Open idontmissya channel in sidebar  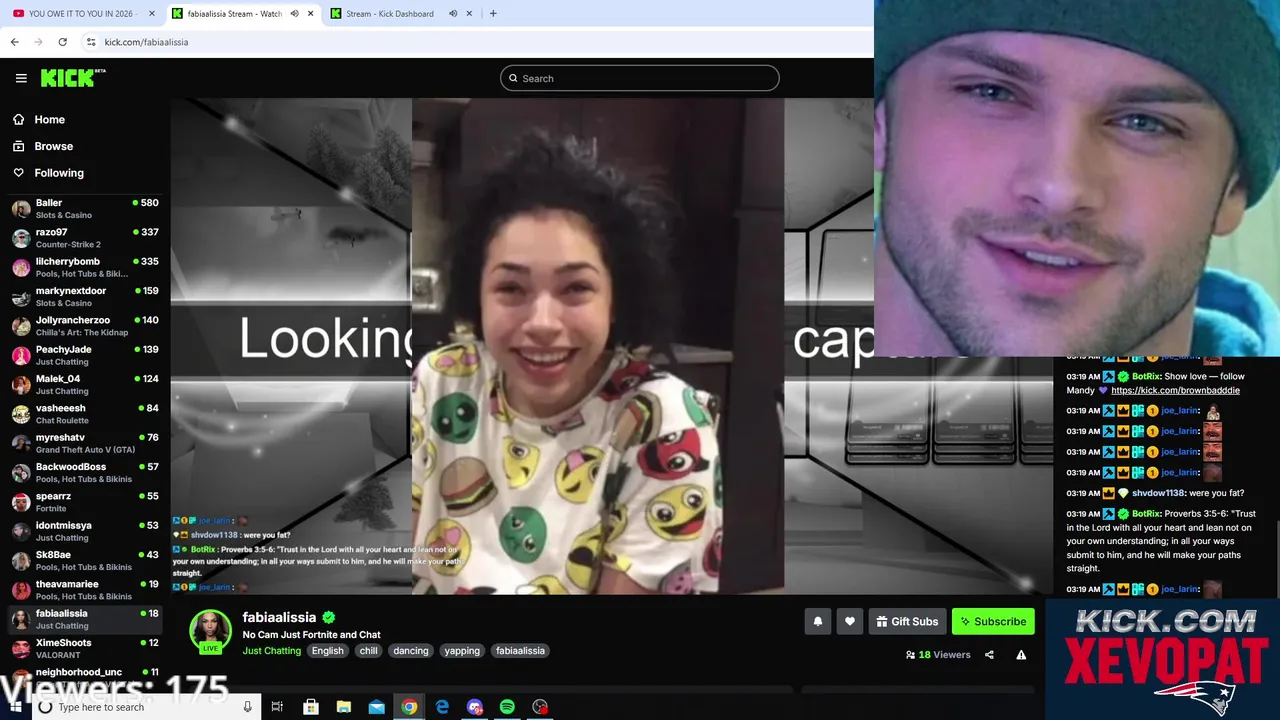[85, 531]
